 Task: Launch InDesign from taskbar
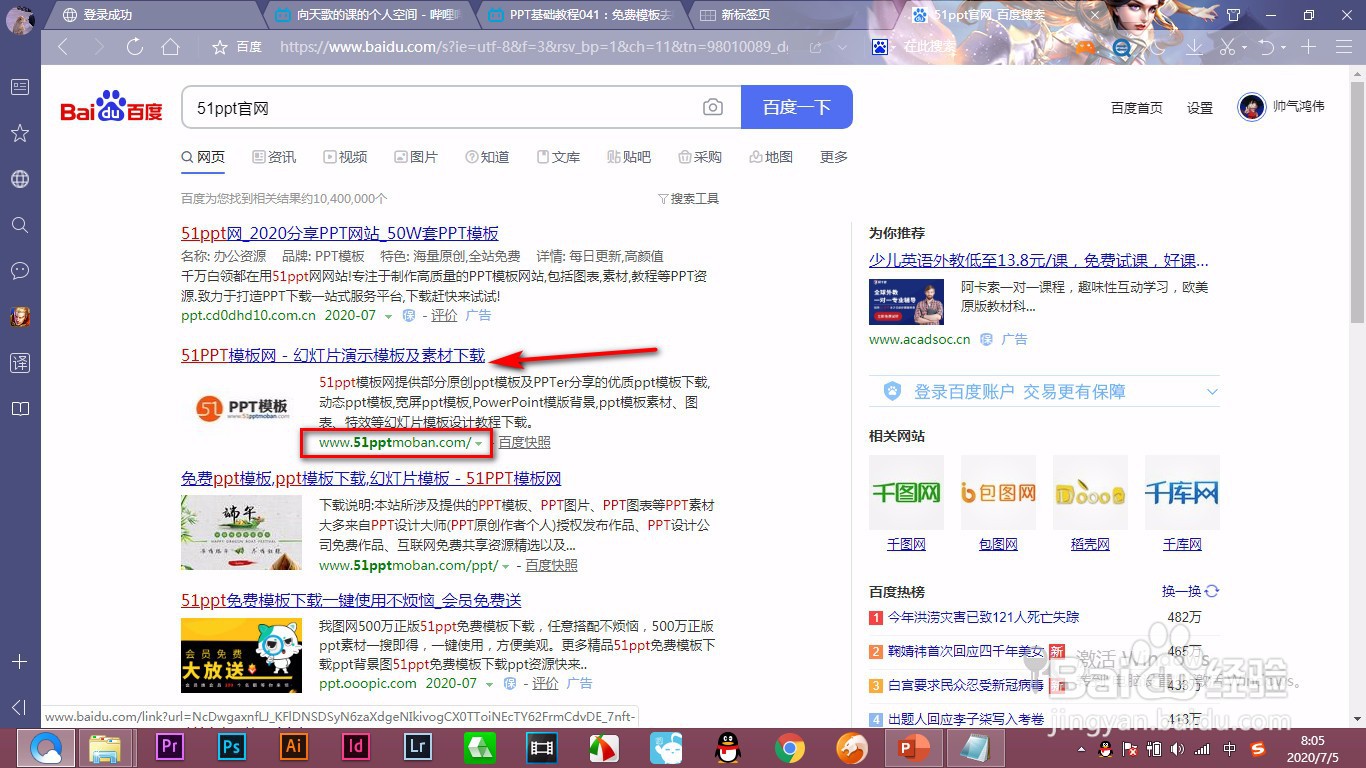356,747
